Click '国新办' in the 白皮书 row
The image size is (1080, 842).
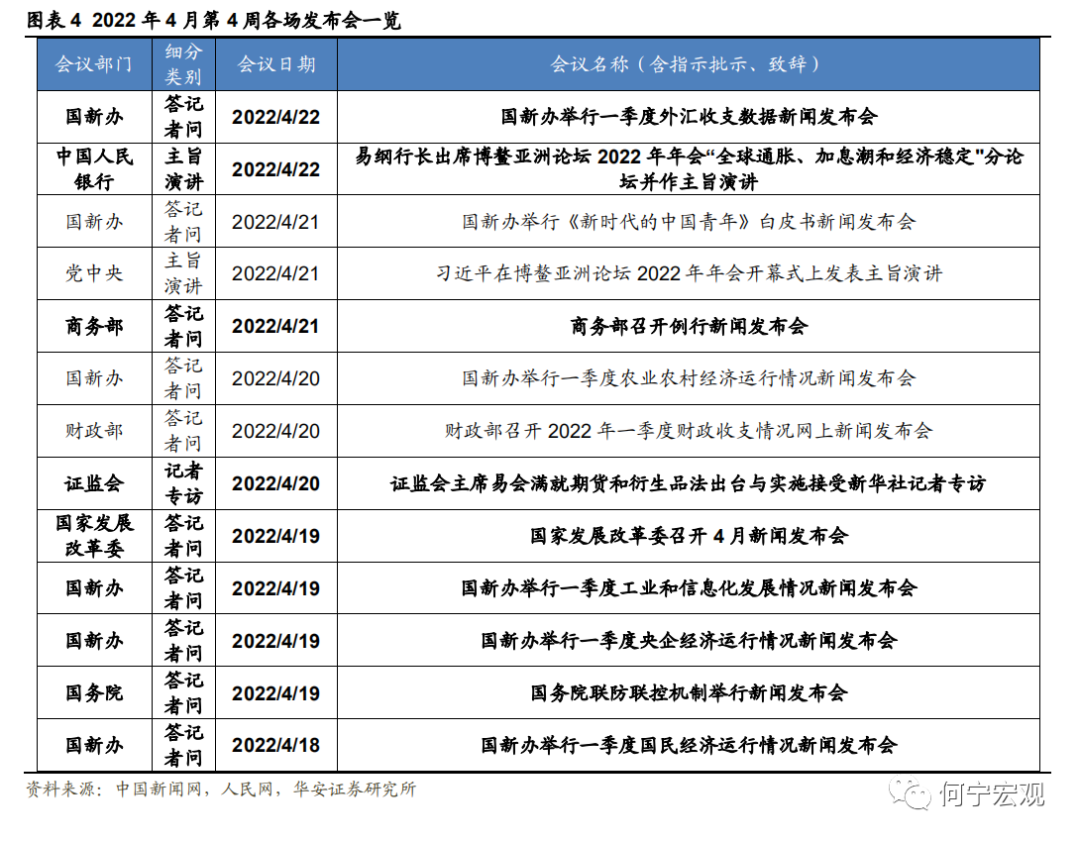click(x=94, y=222)
